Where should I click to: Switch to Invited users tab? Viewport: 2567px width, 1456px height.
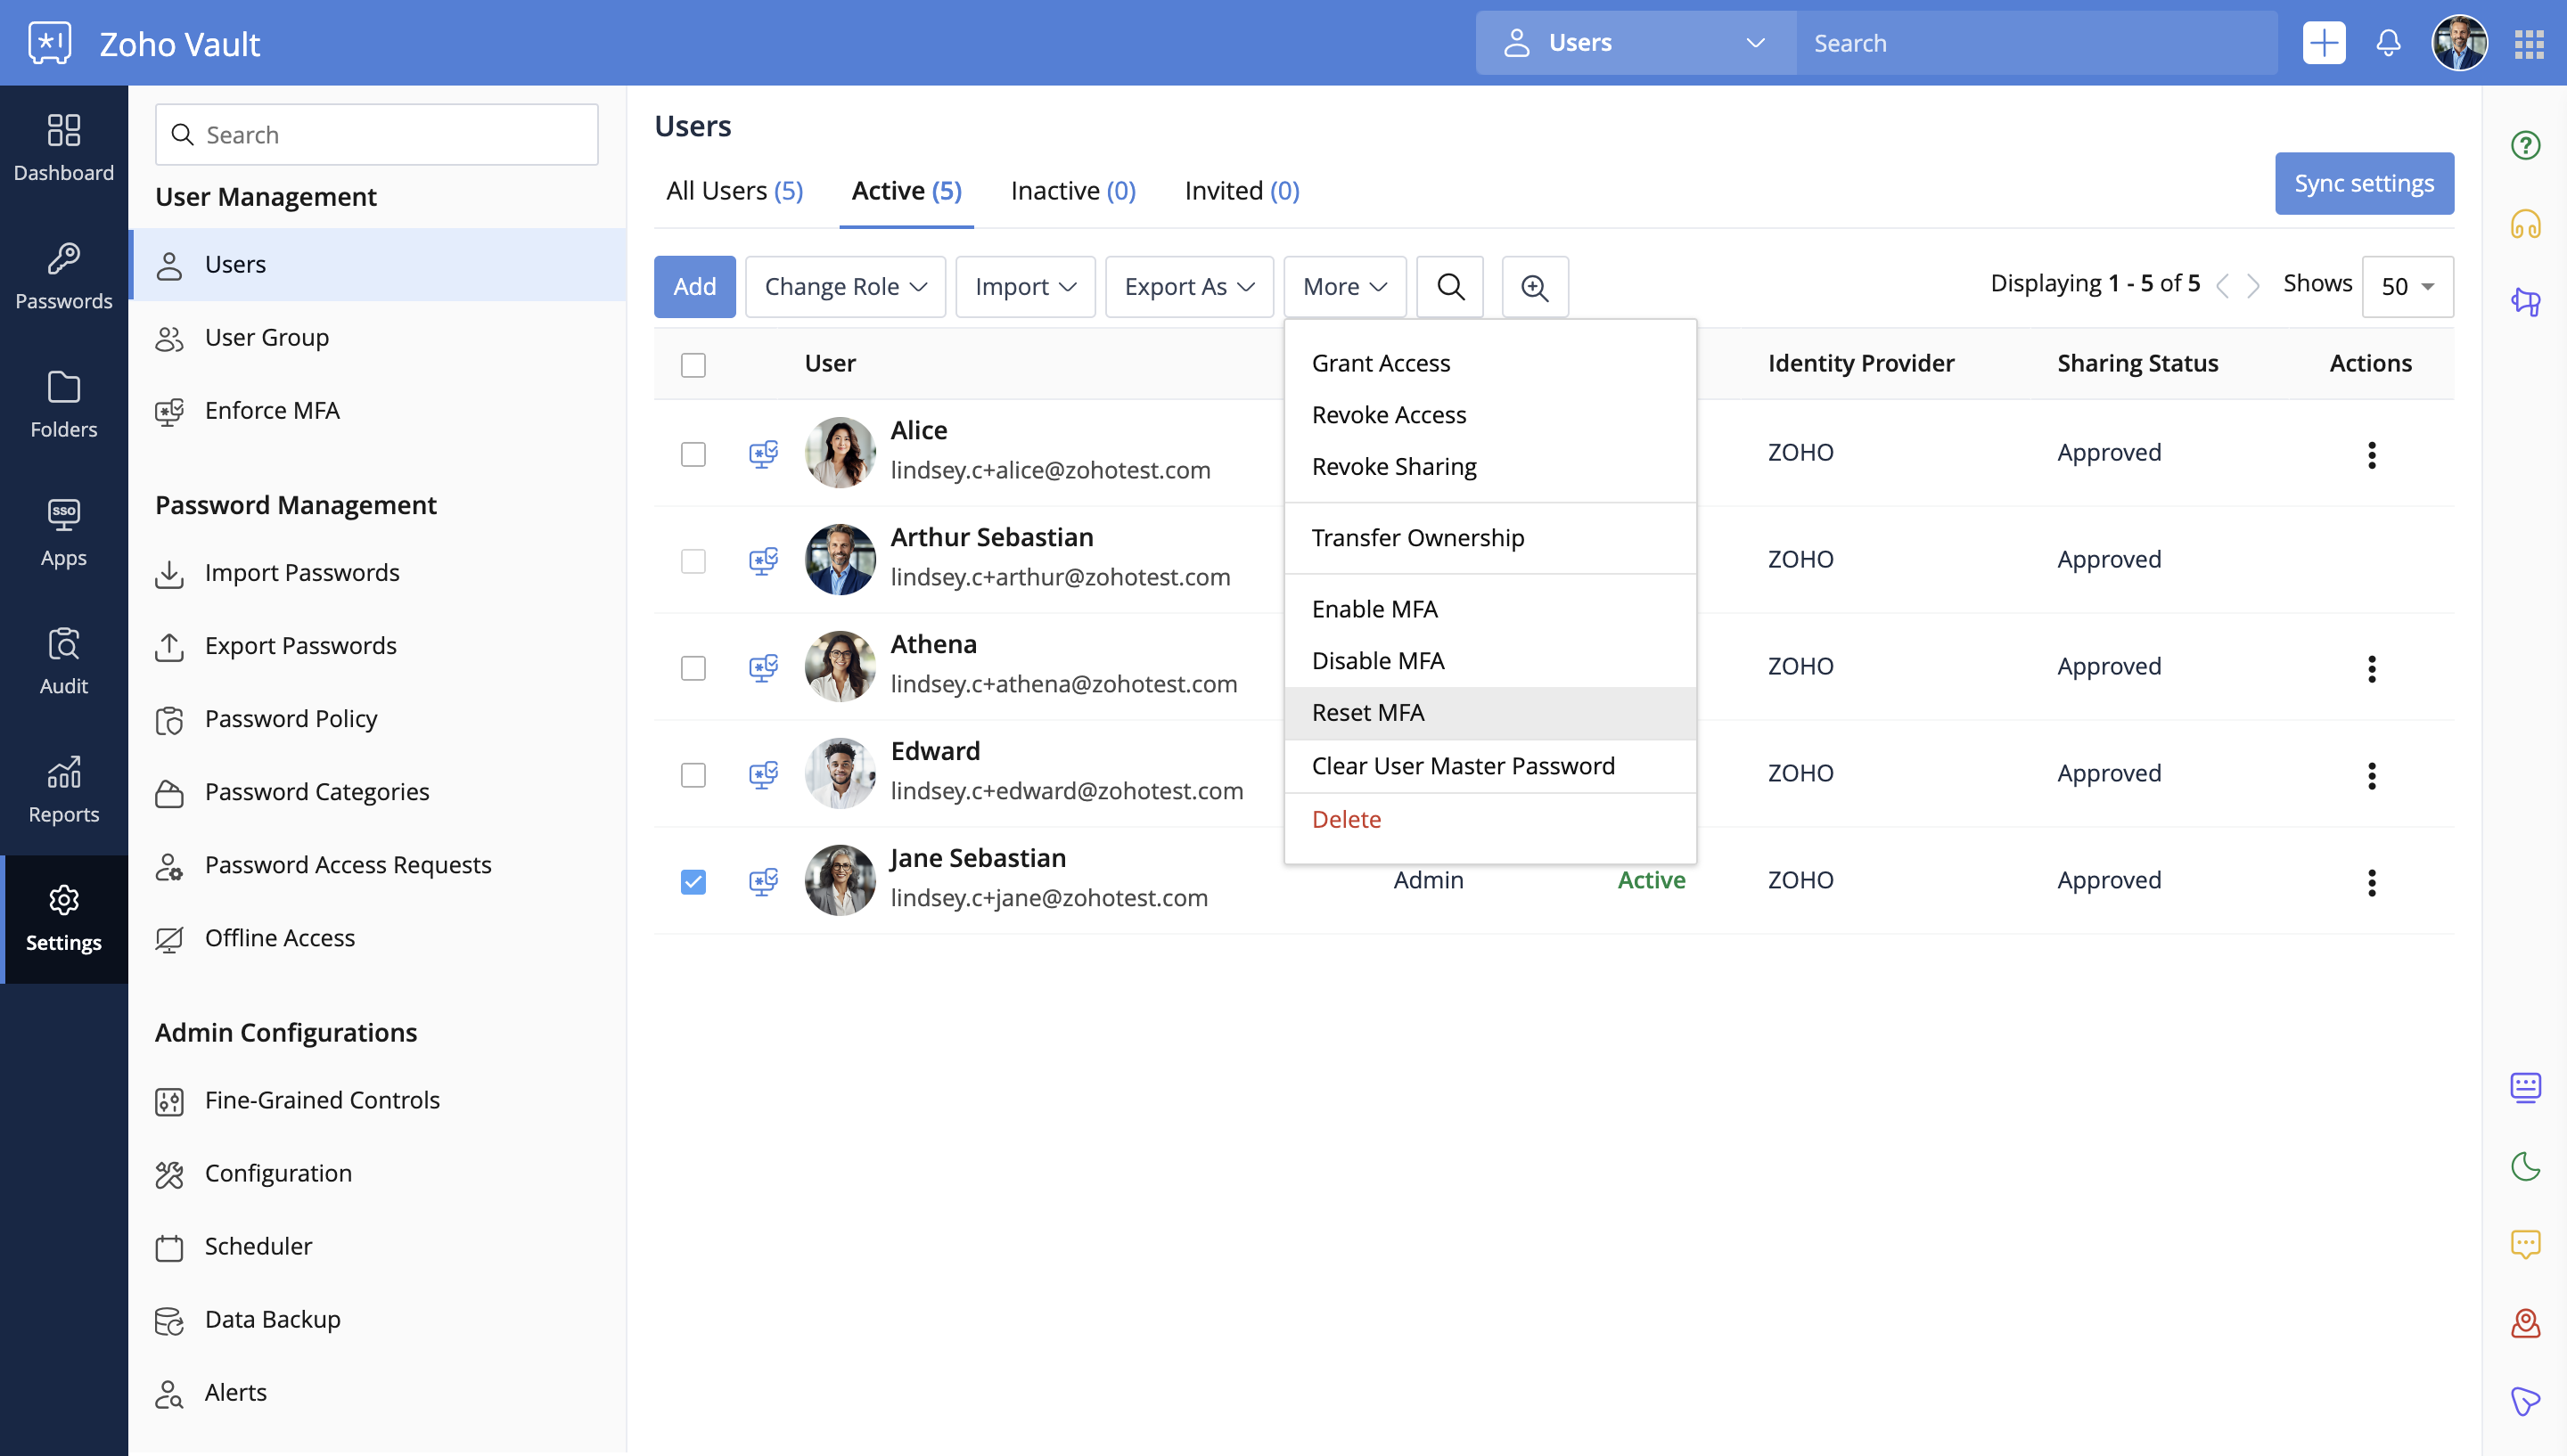pos(1242,191)
